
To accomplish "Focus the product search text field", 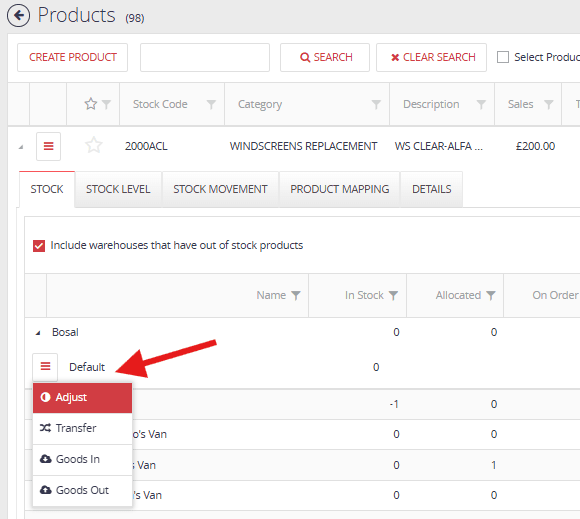I will point(205,57).
